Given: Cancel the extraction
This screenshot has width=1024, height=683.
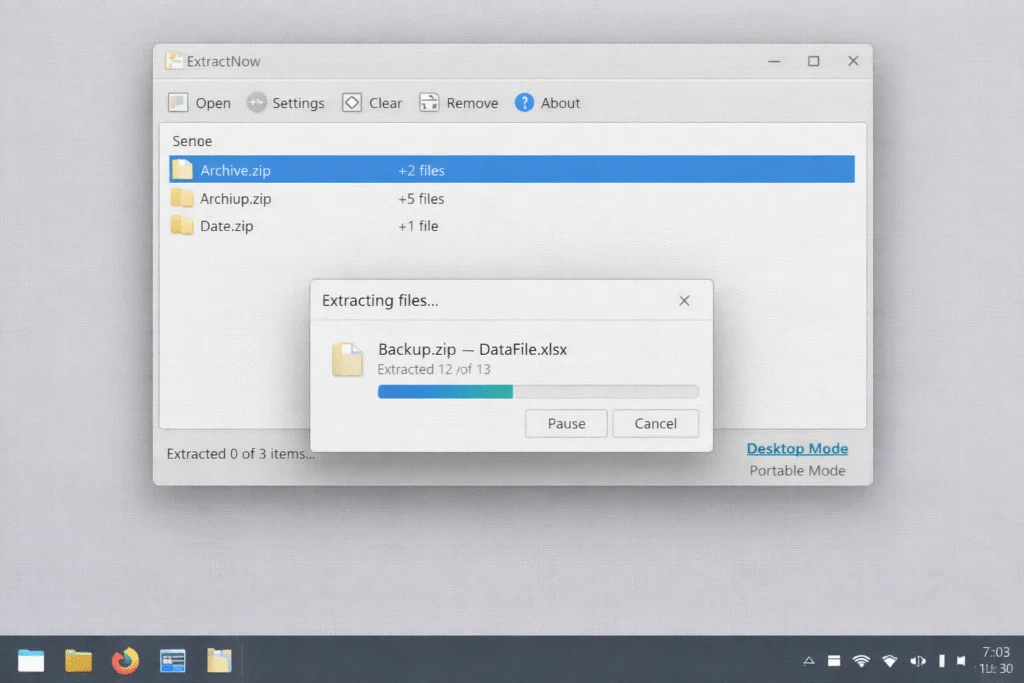Looking at the screenshot, I should (x=656, y=423).
